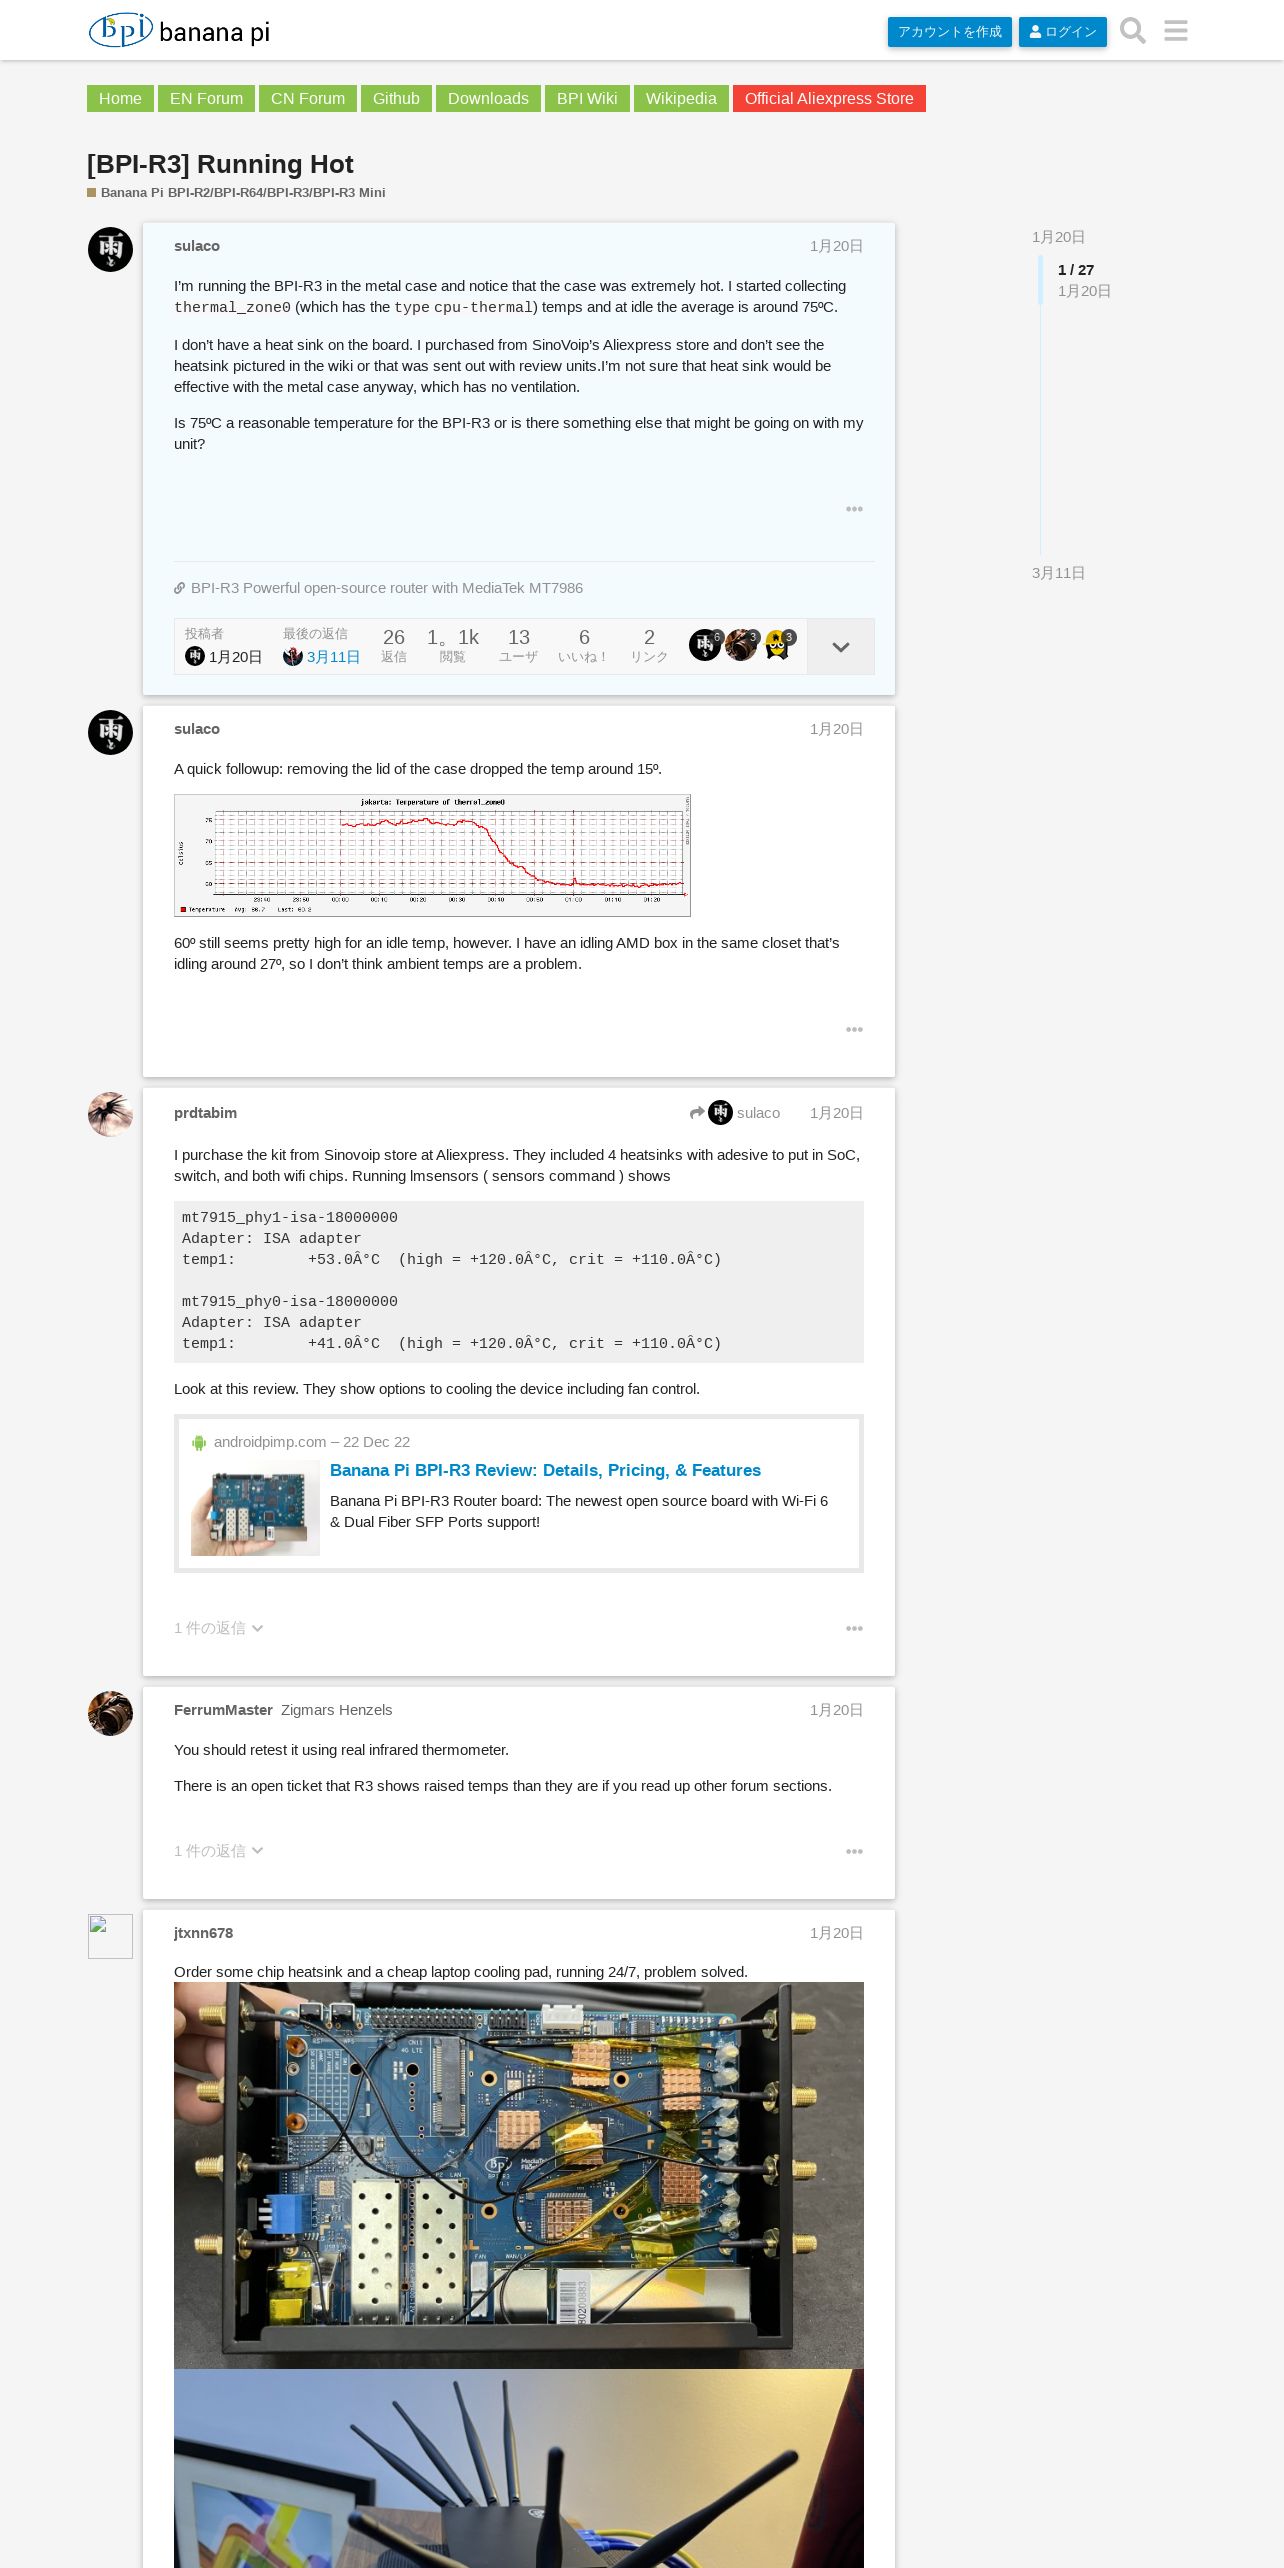Jump to the 3月11日 timeline end marker
Image resolution: width=1284 pixels, height=2568 pixels.
[x=1058, y=573]
